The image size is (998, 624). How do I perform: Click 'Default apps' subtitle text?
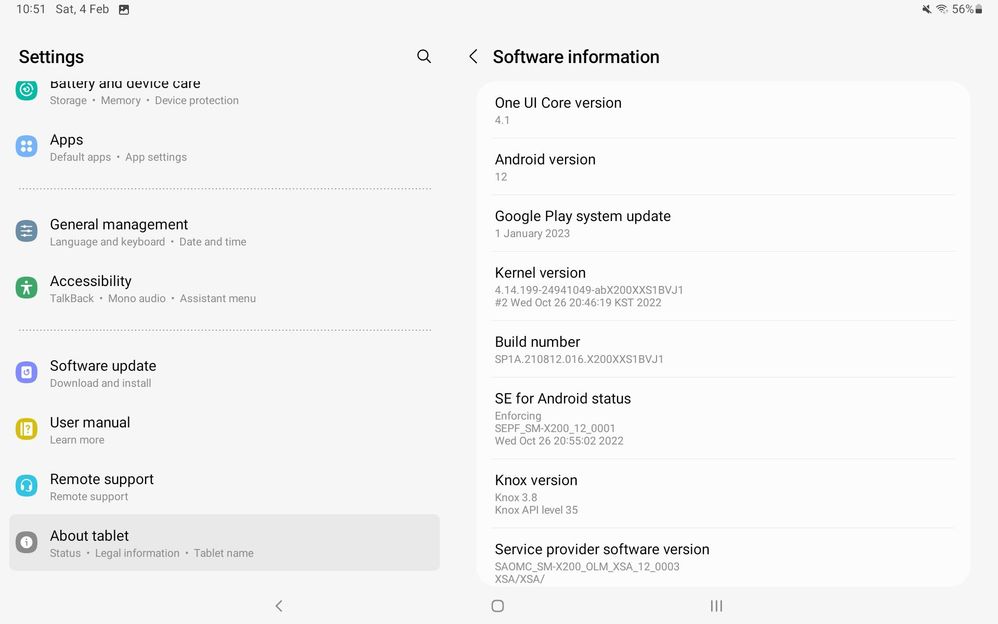click(80, 157)
